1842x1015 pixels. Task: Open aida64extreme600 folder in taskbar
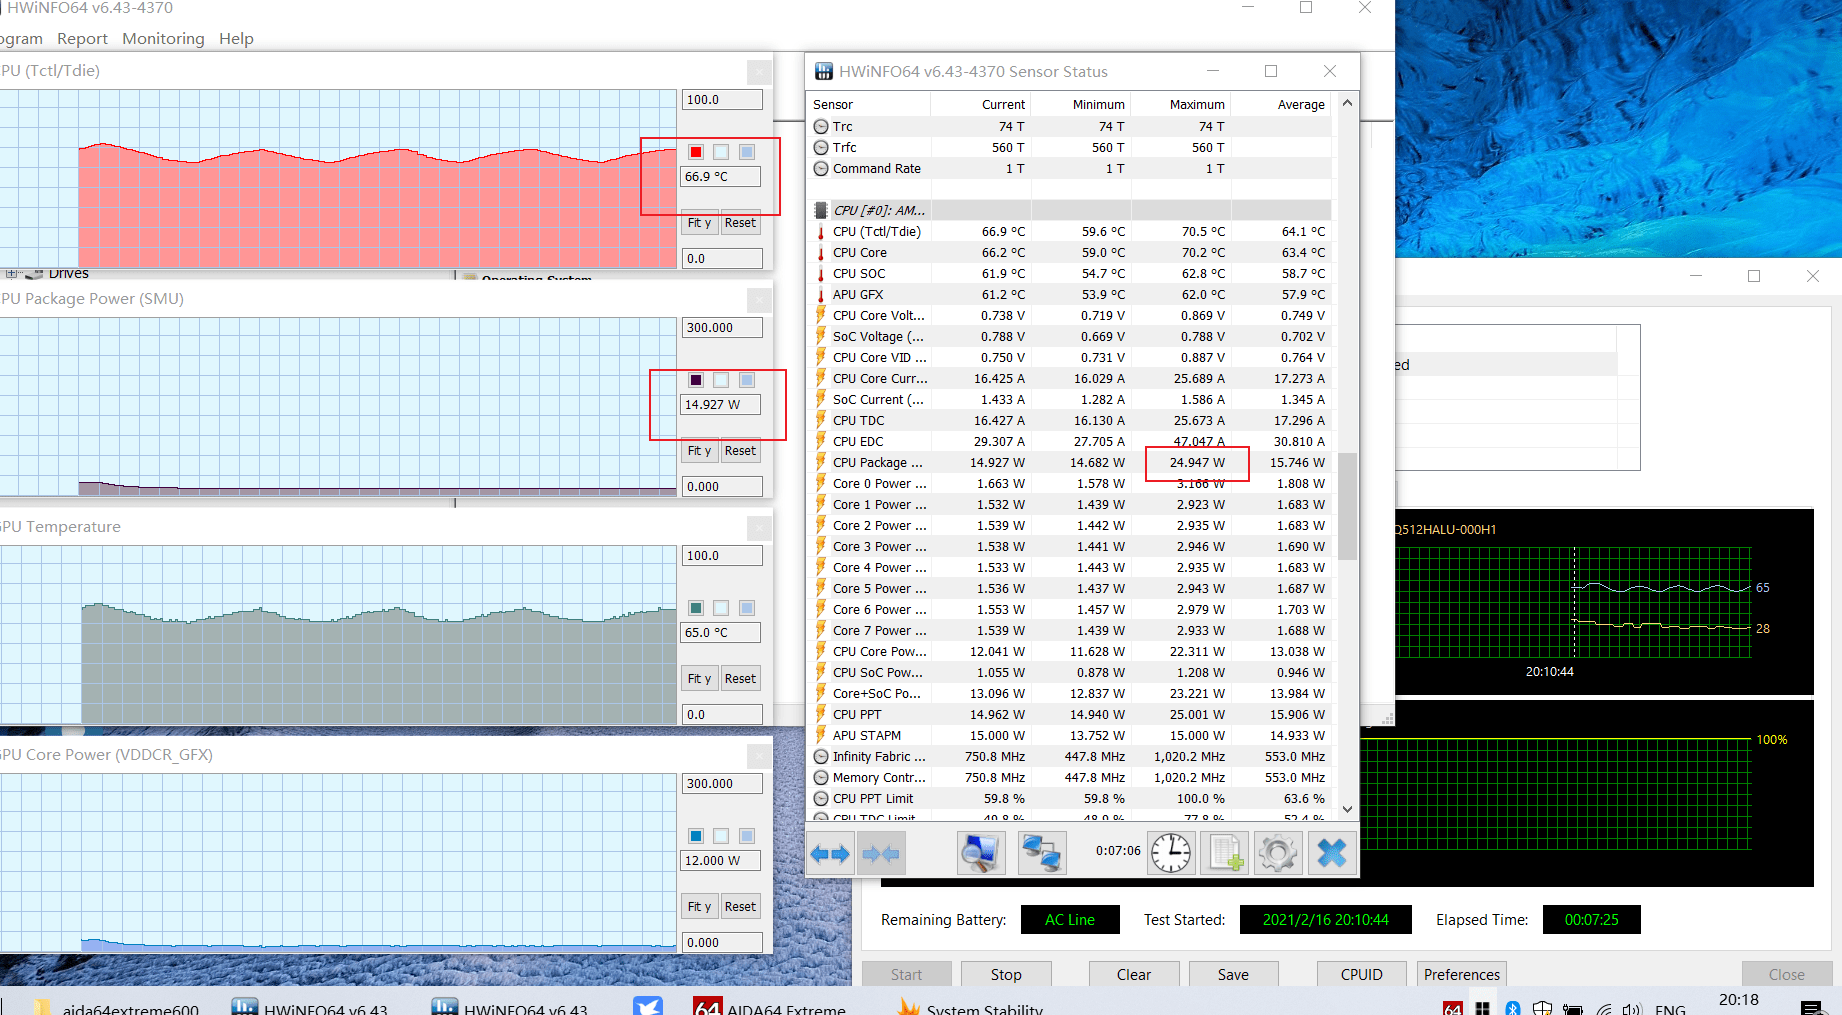coord(117,1006)
